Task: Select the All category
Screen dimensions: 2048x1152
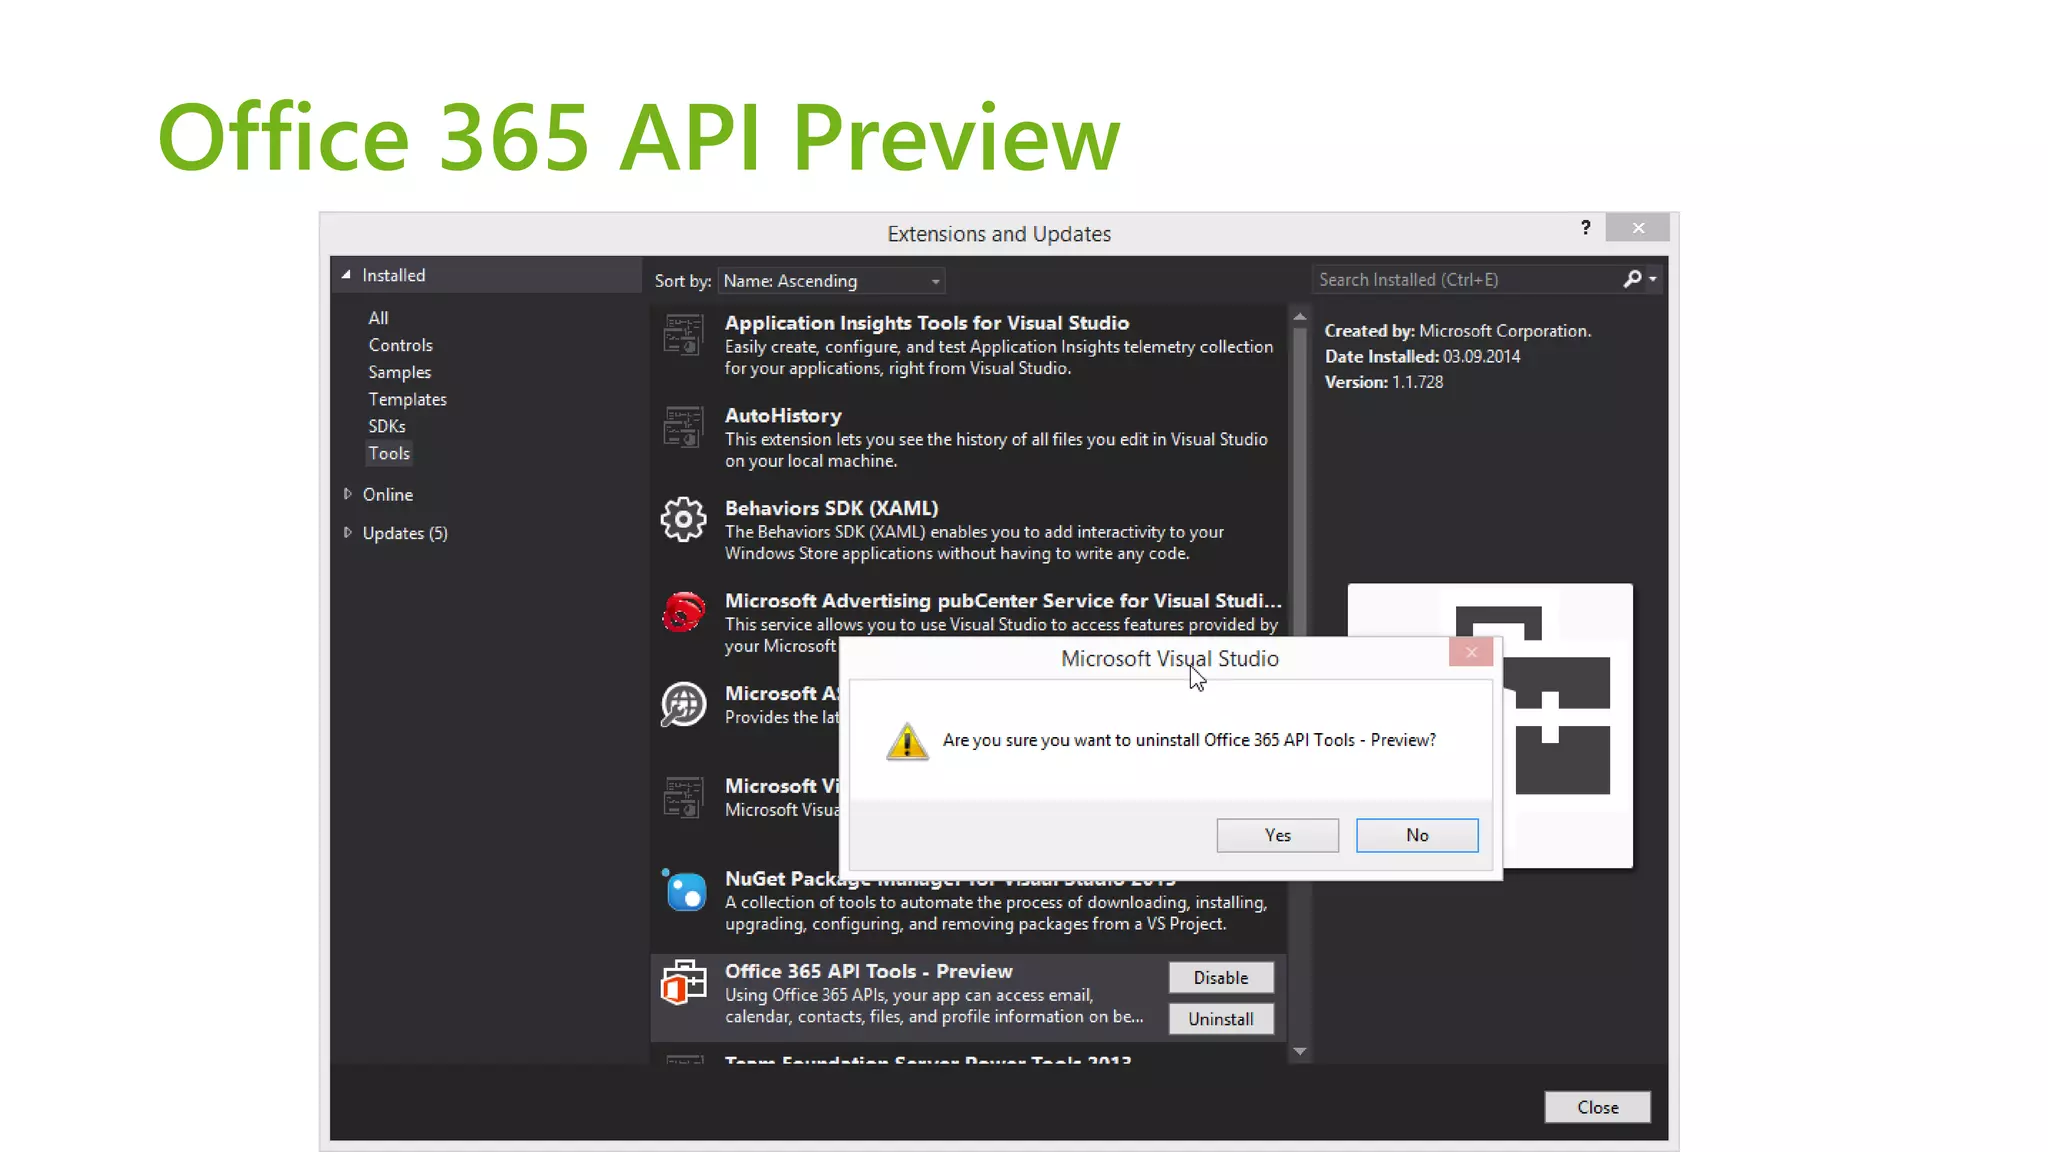Action: (378, 318)
